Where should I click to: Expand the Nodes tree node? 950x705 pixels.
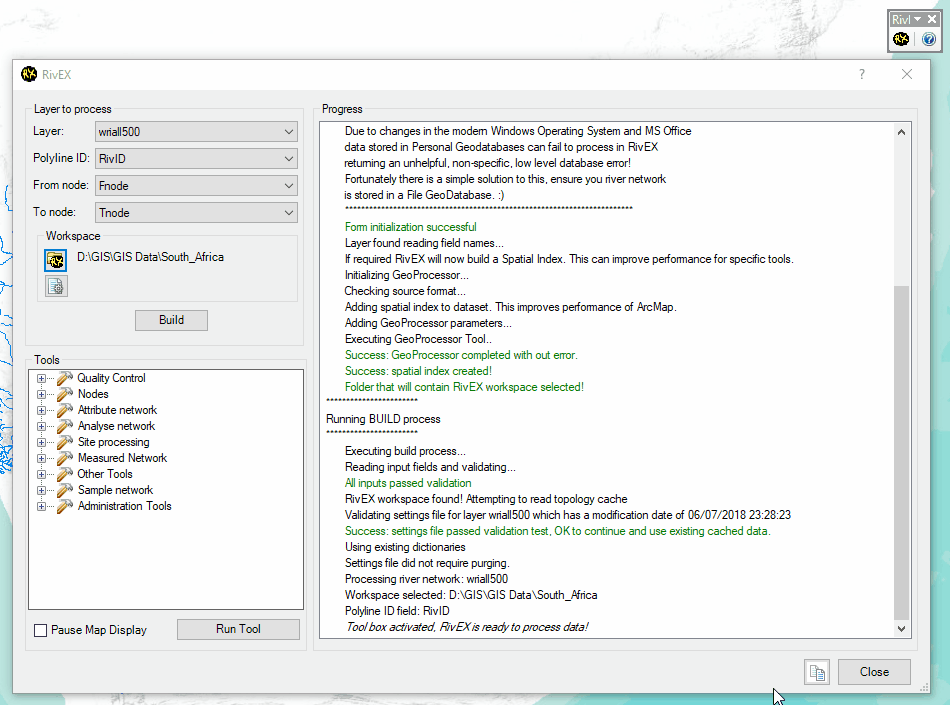coord(41,394)
